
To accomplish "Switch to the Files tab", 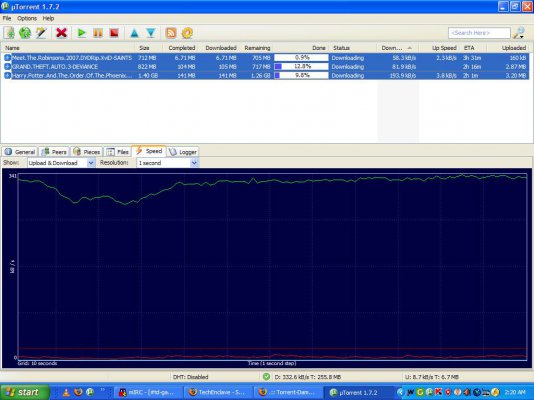I will coord(117,152).
